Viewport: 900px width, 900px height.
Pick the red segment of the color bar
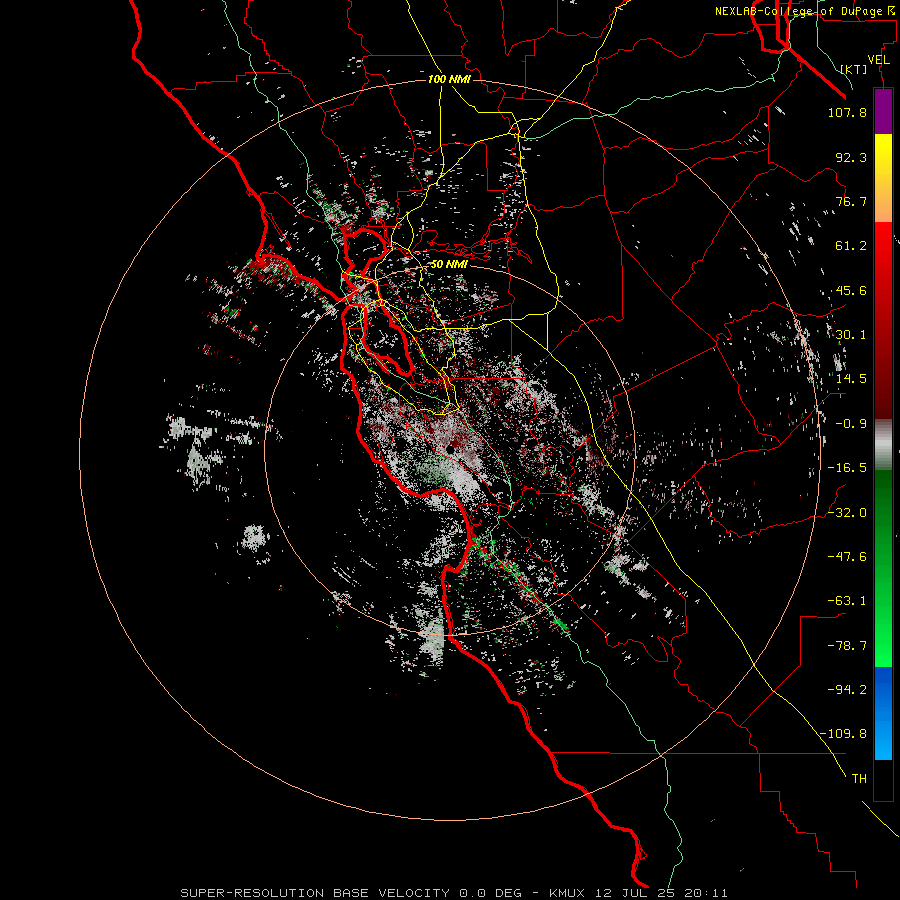coord(883,320)
